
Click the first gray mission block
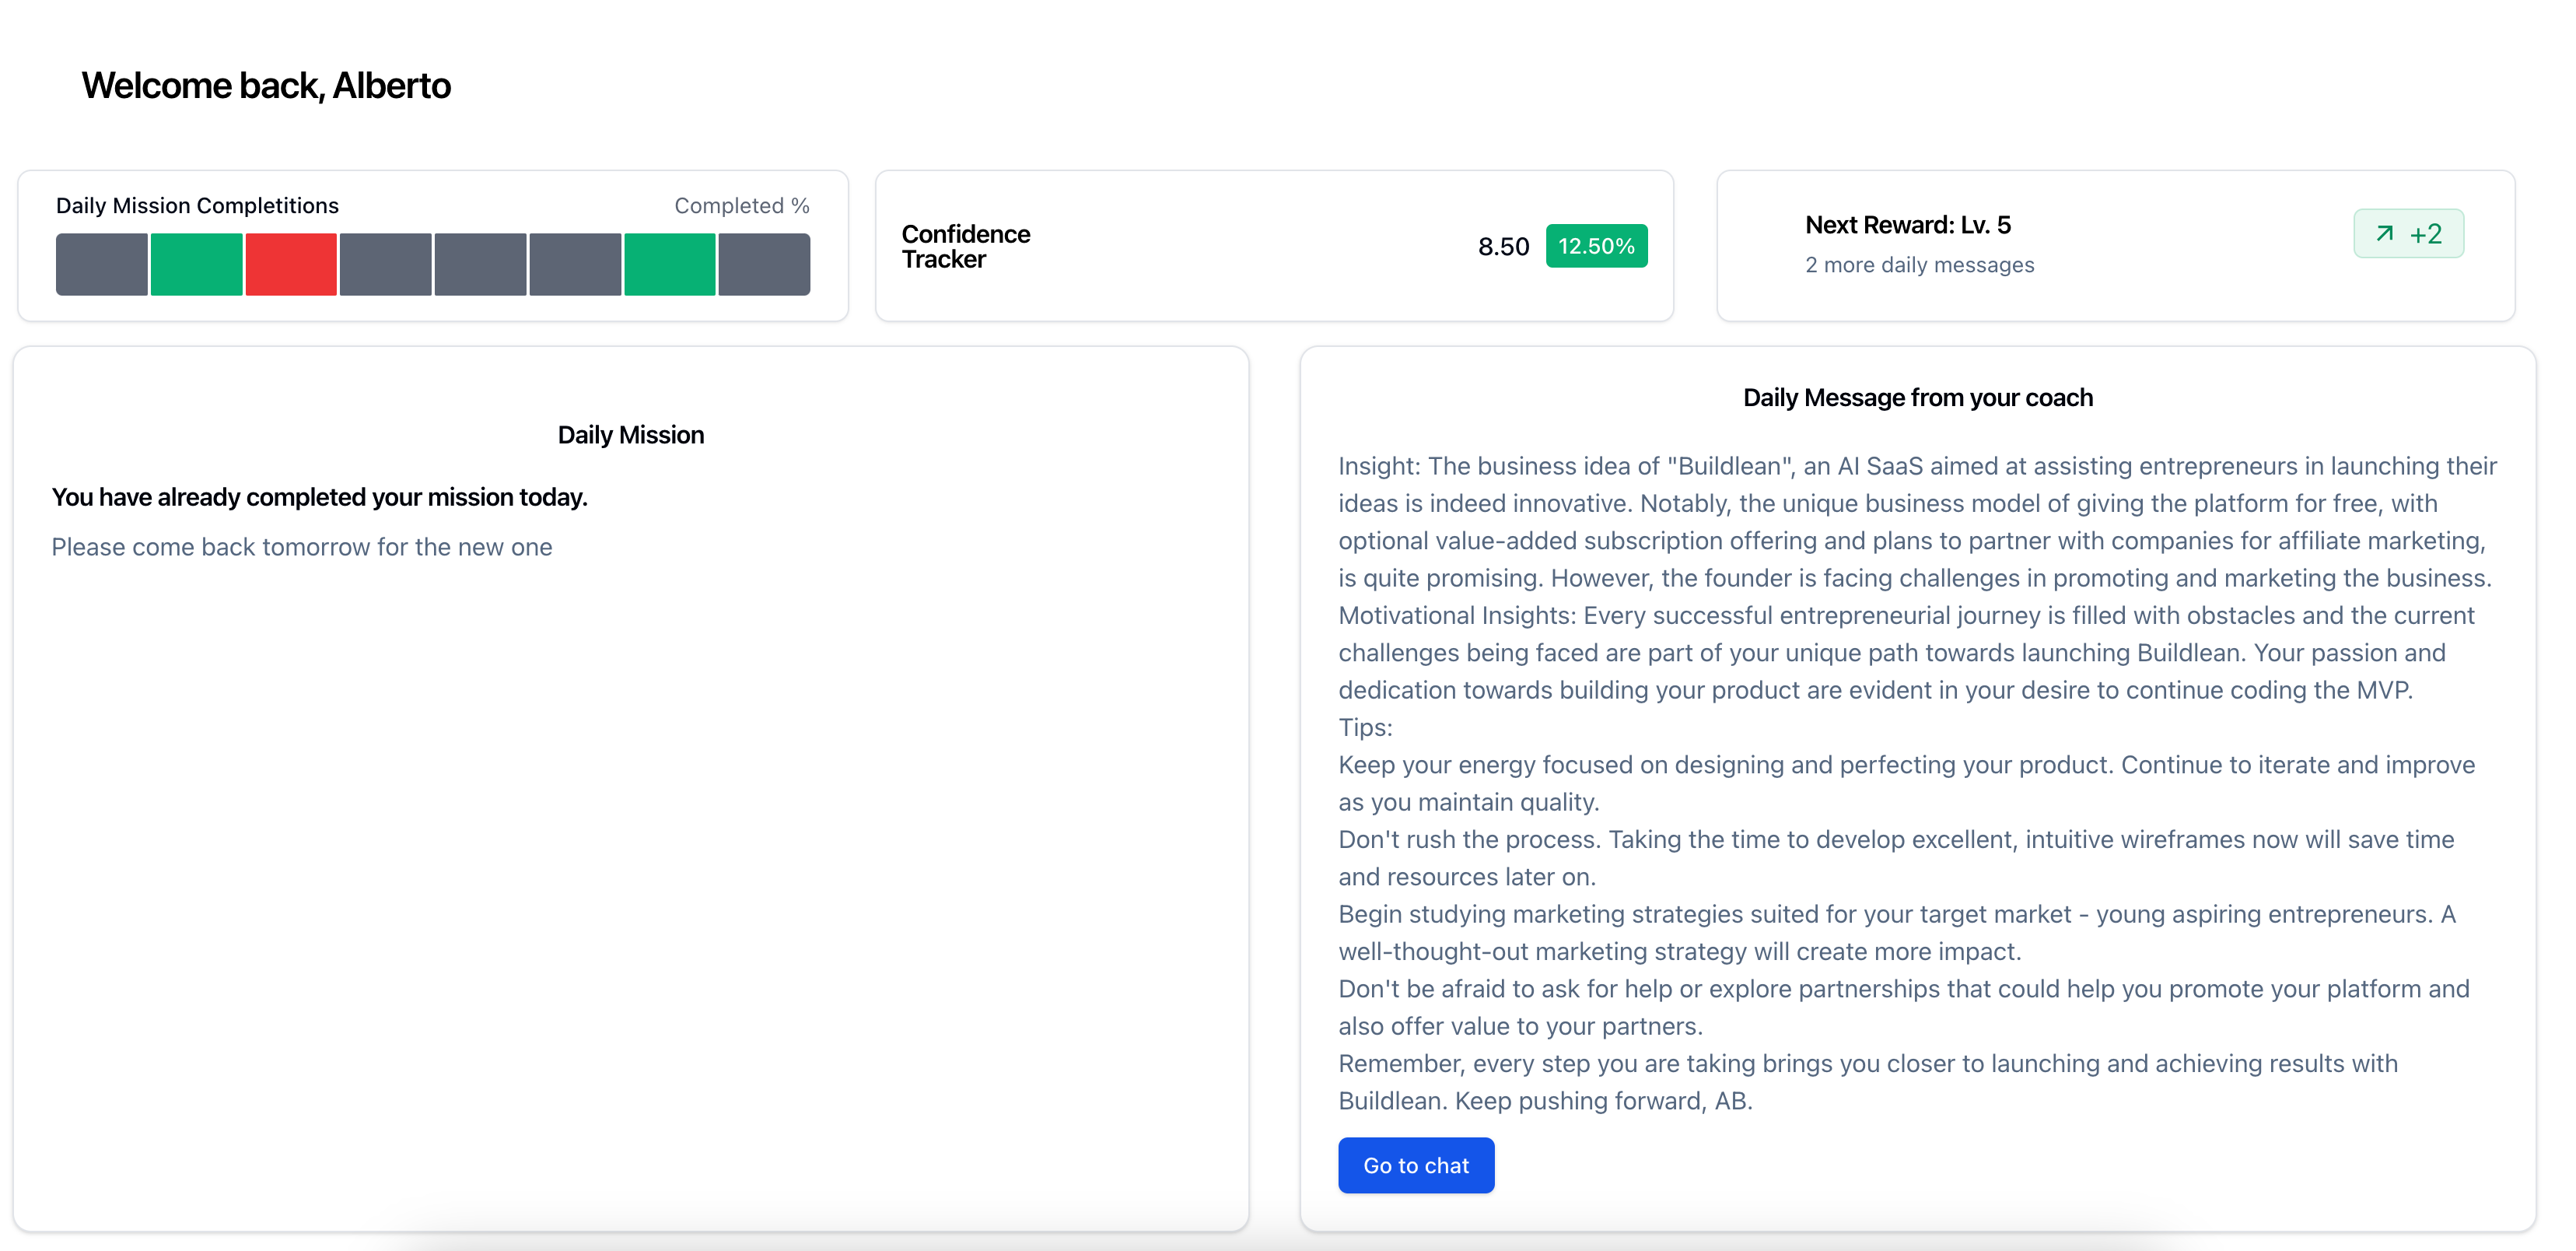102,264
